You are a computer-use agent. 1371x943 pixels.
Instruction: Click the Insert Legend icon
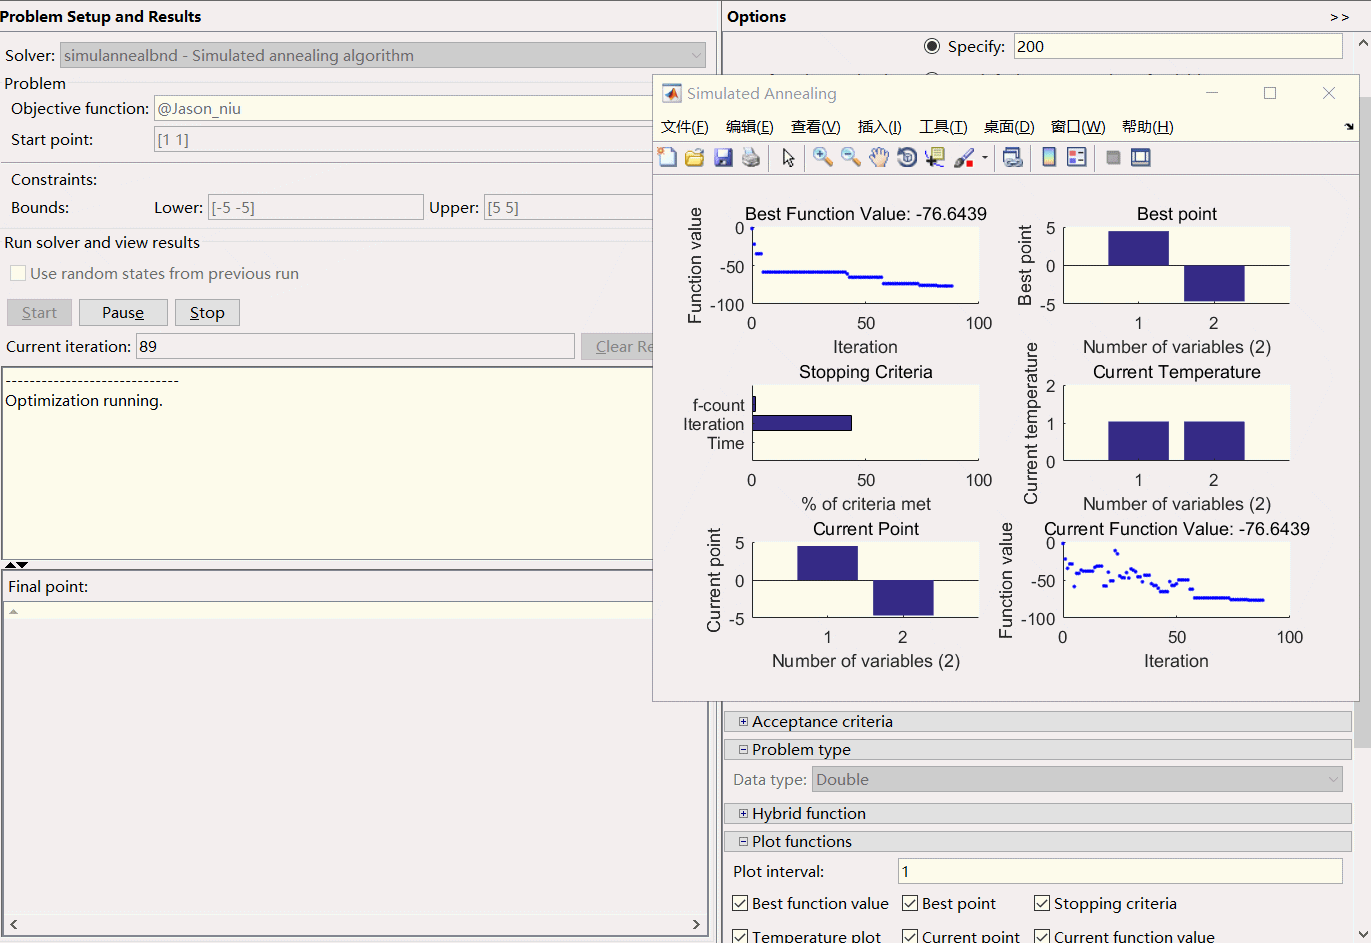point(1077,158)
